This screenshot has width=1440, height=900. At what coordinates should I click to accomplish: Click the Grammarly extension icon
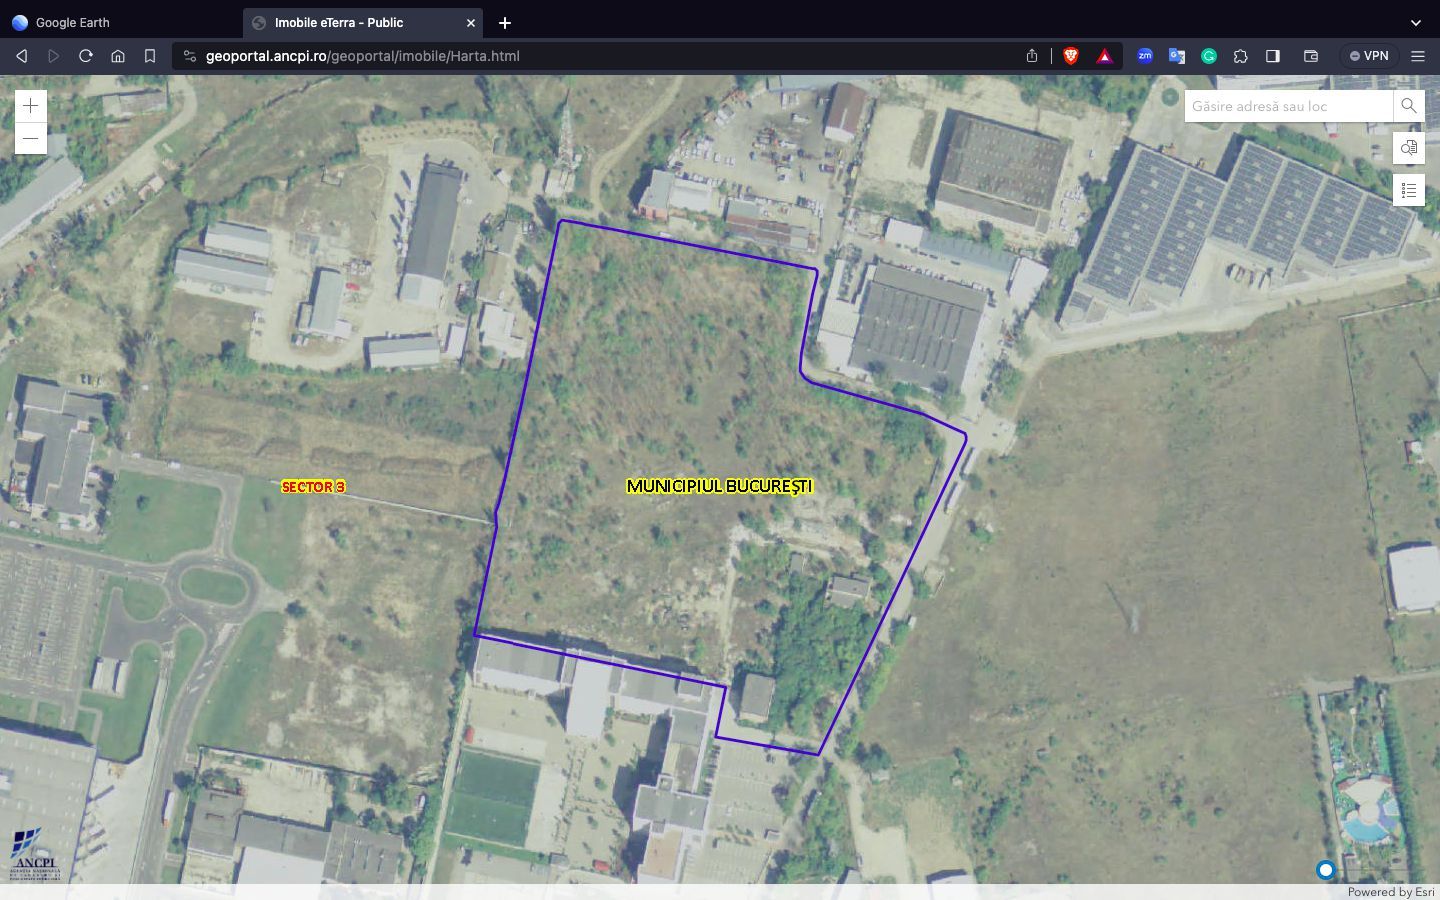(x=1209, y=56)
